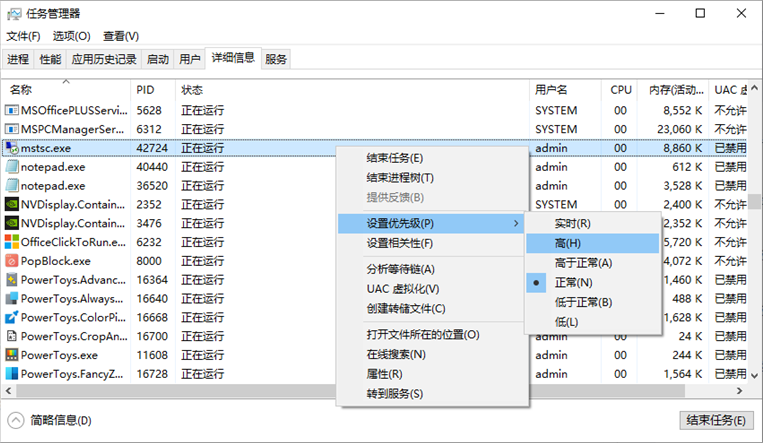Switch to the Performance (性能) tab
Viewport: 763px width, 443px height.
[x=50, y=59]
